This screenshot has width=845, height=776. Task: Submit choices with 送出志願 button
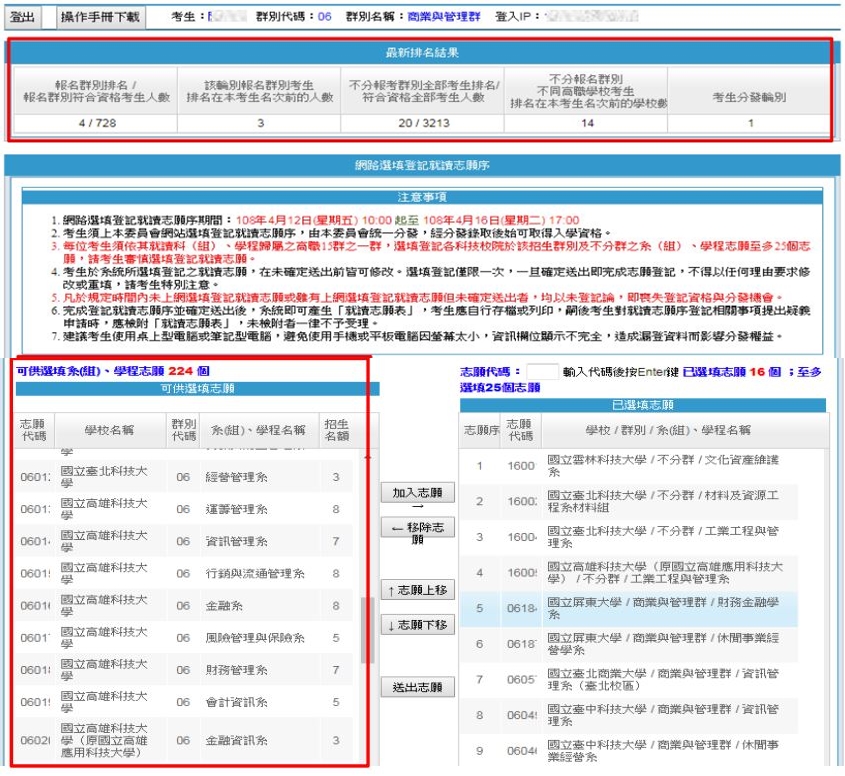click(418, 687)
